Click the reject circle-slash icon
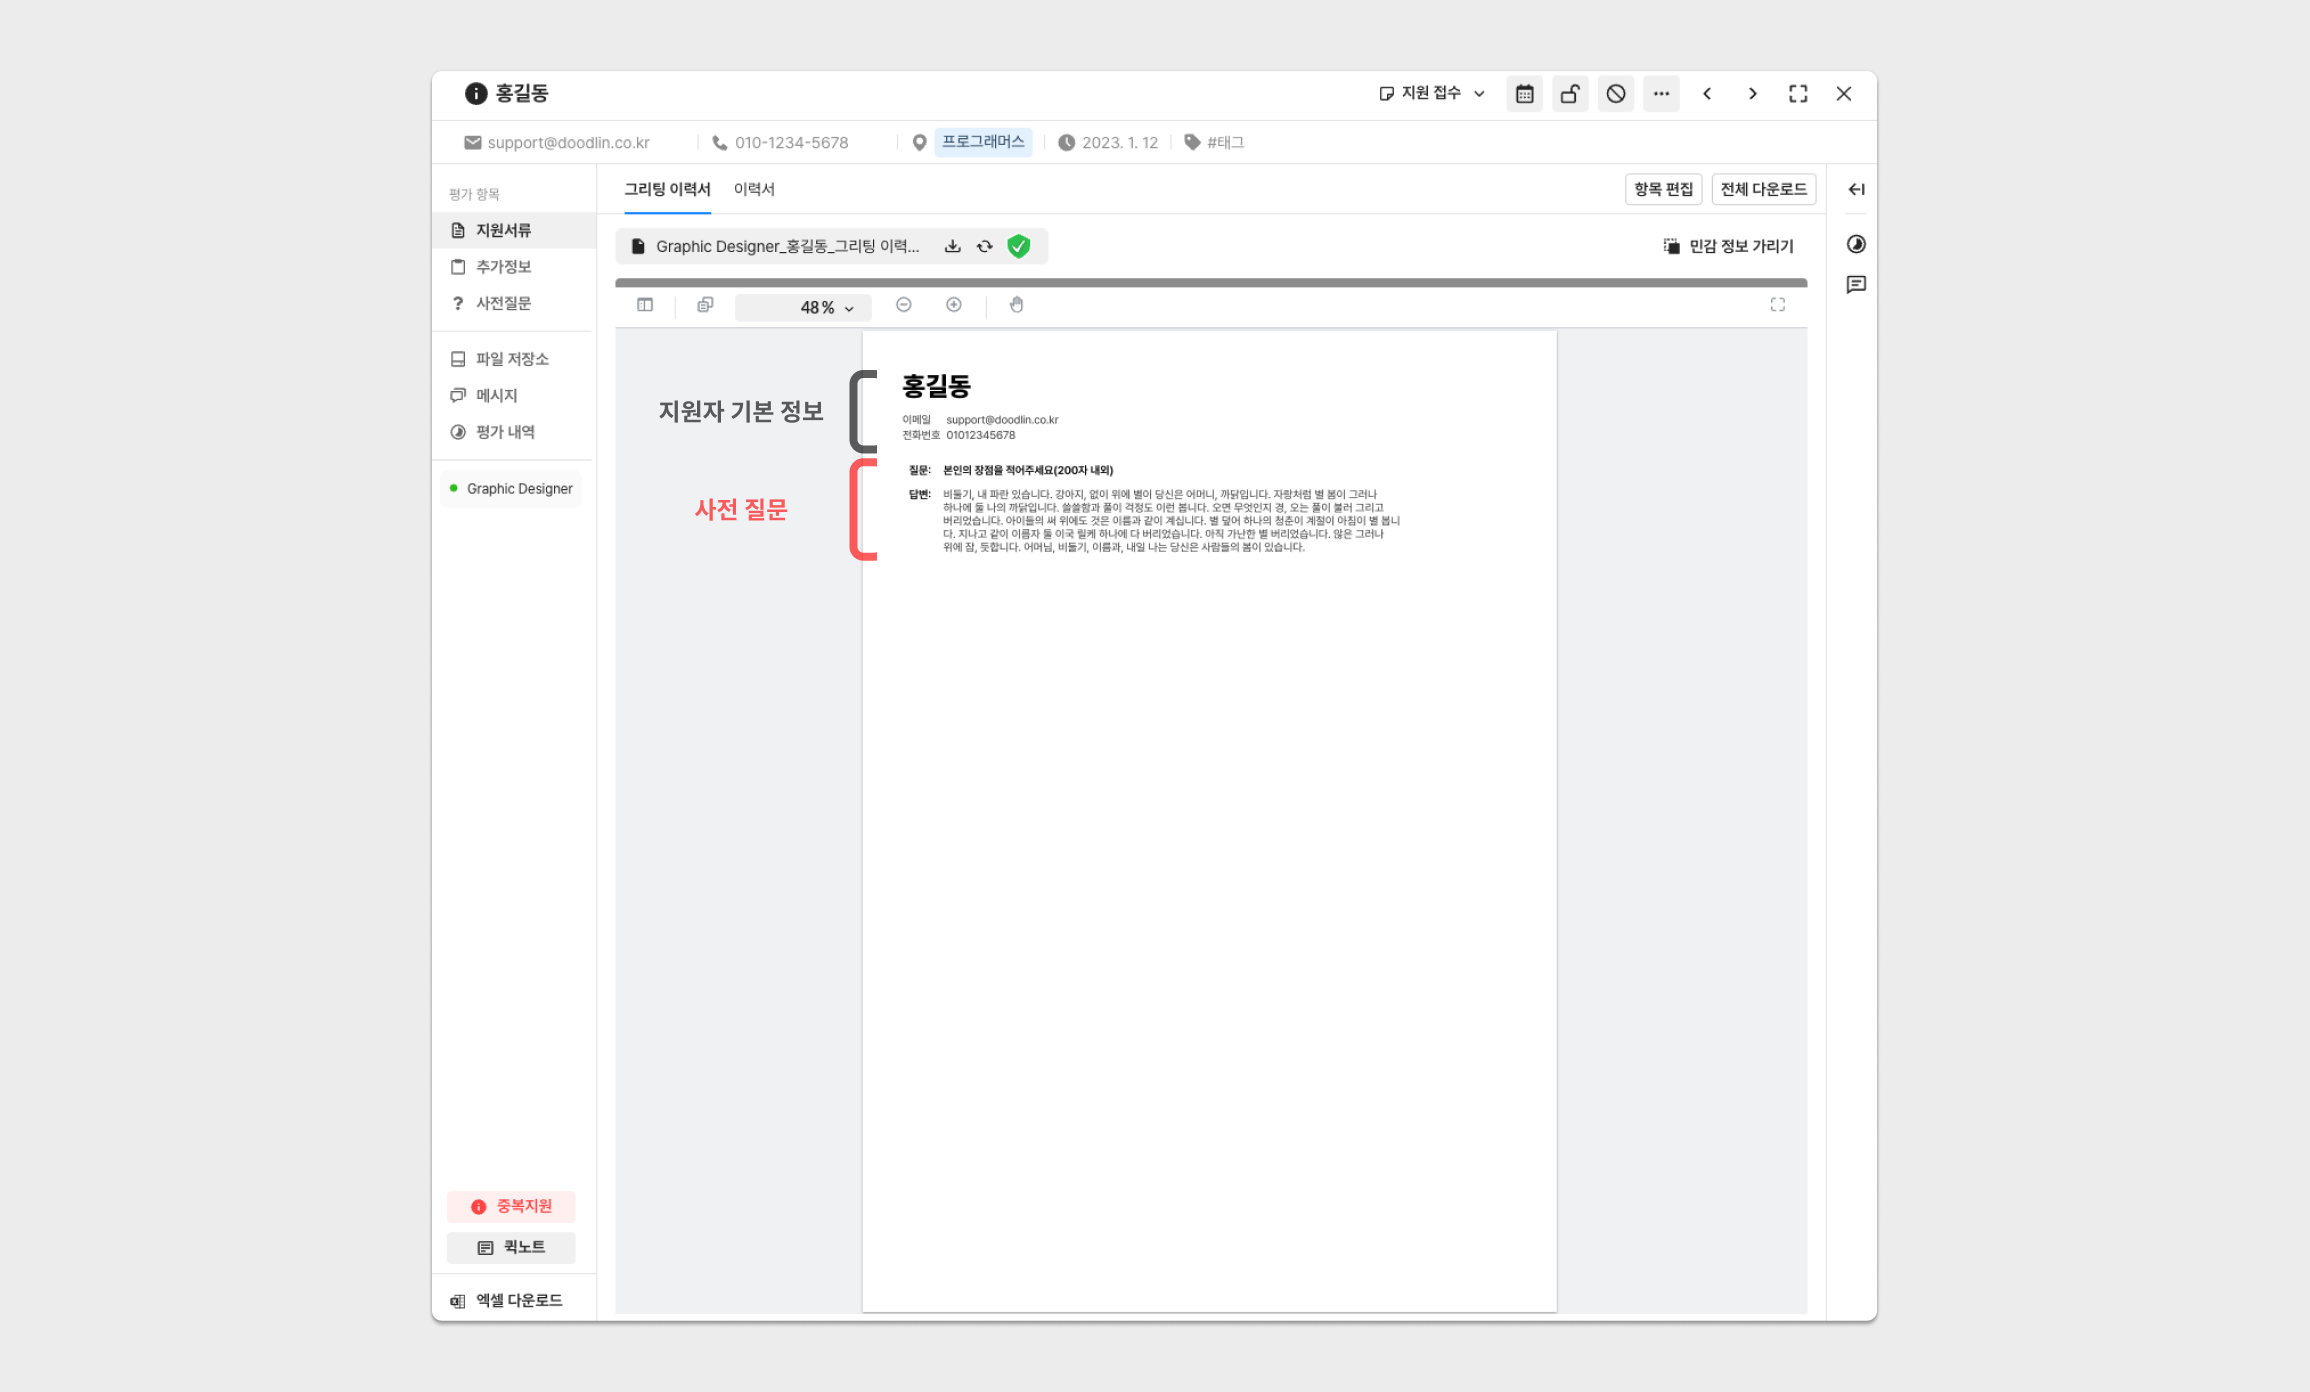This screenshot has height=1392, width=2310. 1616,94
